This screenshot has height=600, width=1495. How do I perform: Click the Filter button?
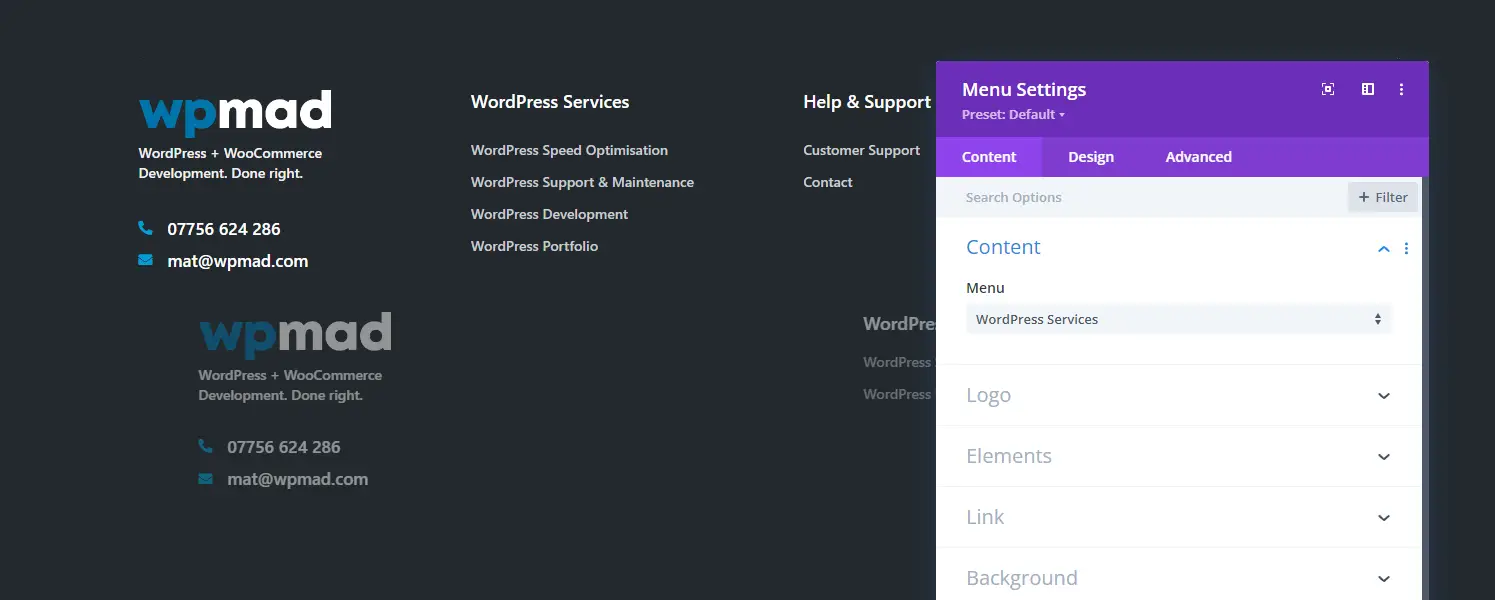click(x=1382, y=197)
